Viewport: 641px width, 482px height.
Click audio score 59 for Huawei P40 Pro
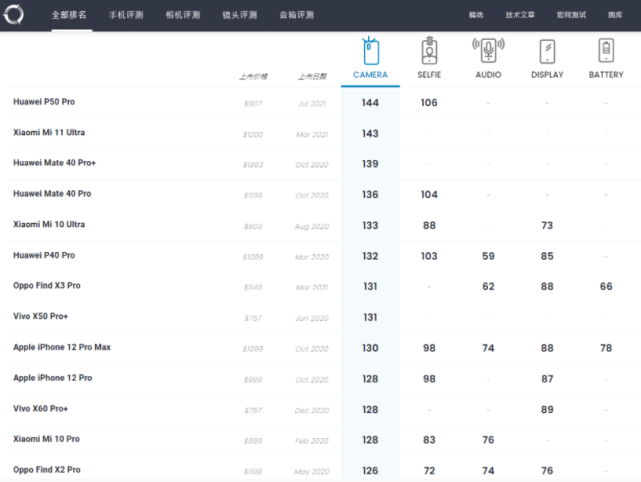coord(488,256)
